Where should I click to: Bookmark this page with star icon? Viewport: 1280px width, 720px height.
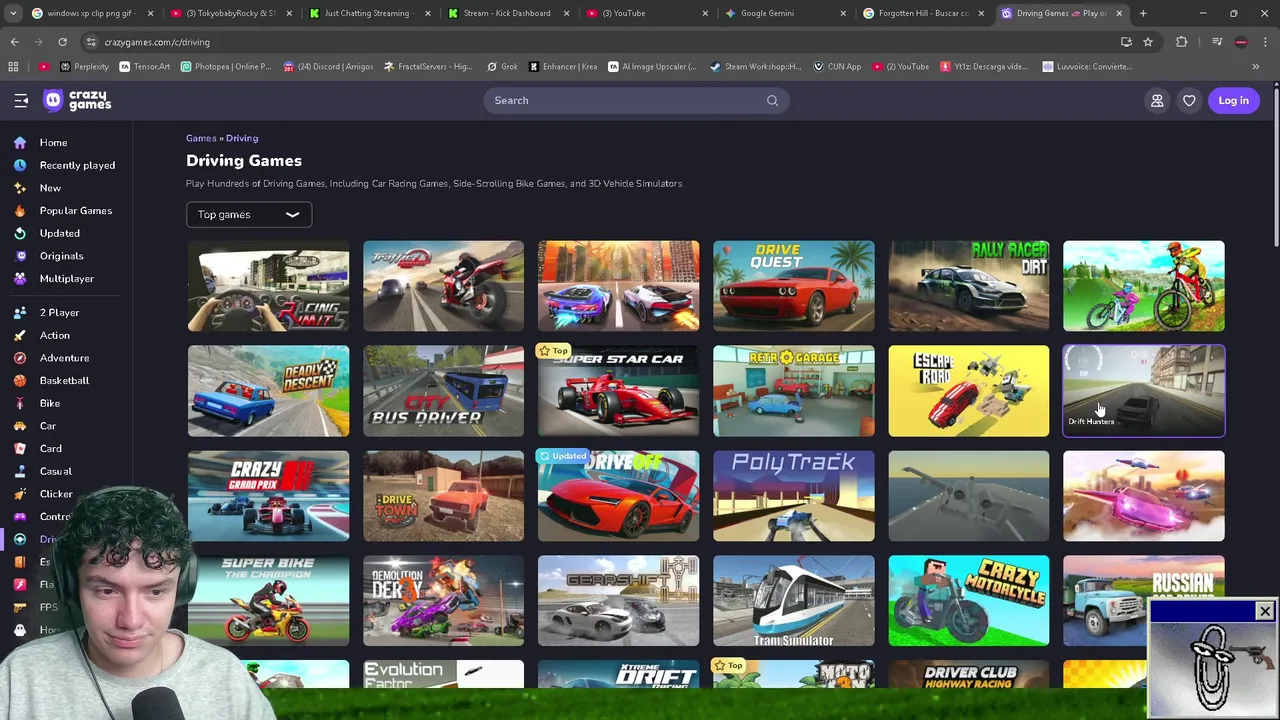point(1148,42)
